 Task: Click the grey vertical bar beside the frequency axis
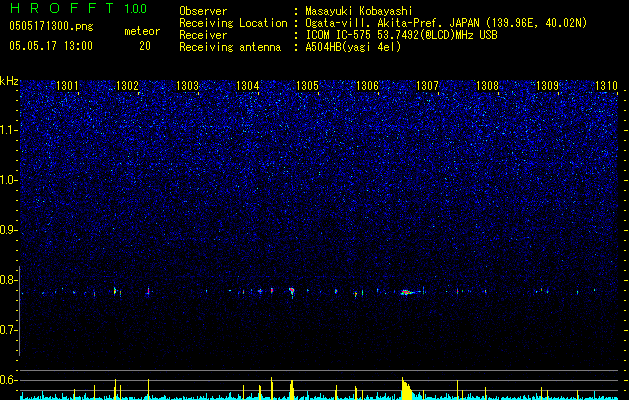19,311
